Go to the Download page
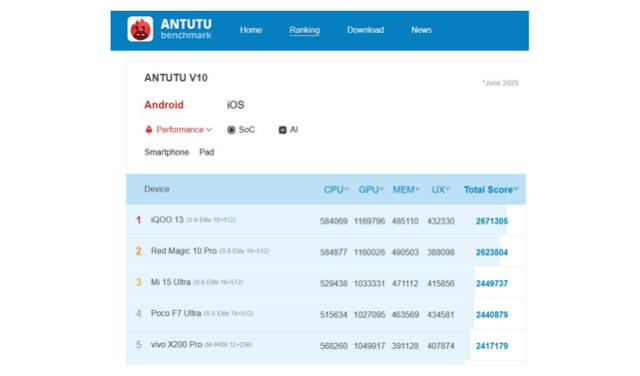 point(365,30)
